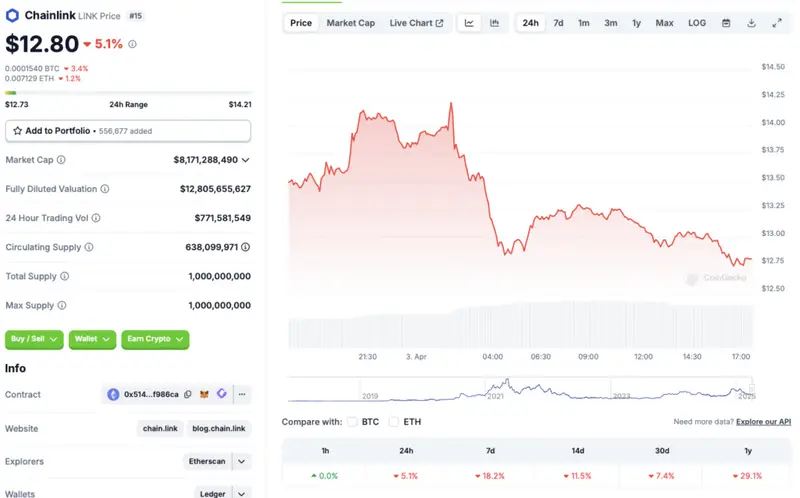Open the Earn Crypto dropdown
Screen dimensions: 800x498
155,339
